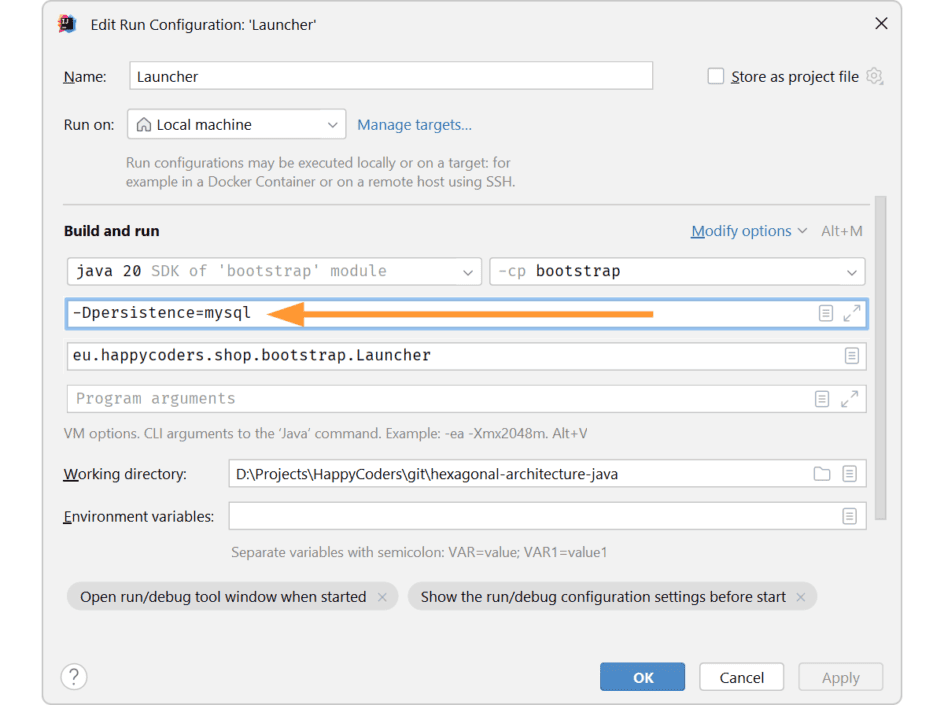944x705 pixels.
Task: Click the Apply button
Action: click(840, 676)
